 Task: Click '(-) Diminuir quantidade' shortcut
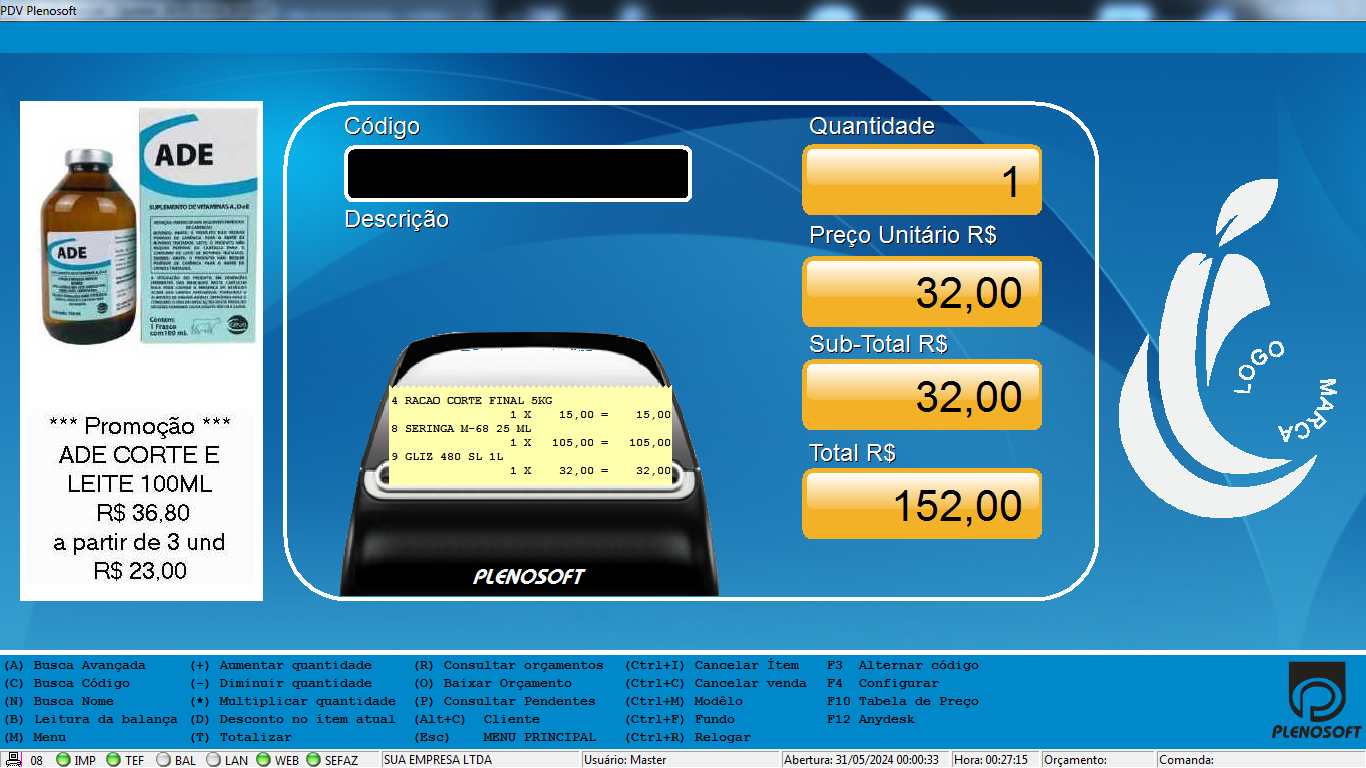tap(281, 683)
